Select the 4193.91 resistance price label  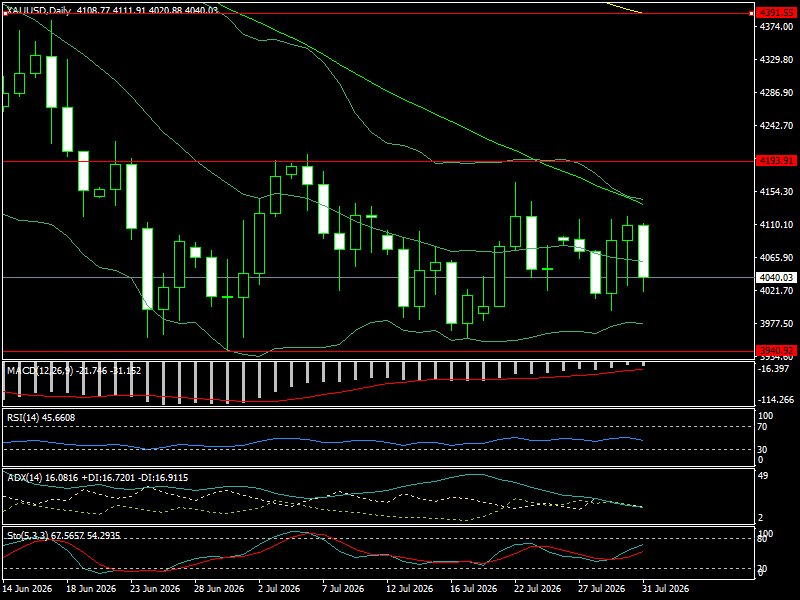point(777,161)
